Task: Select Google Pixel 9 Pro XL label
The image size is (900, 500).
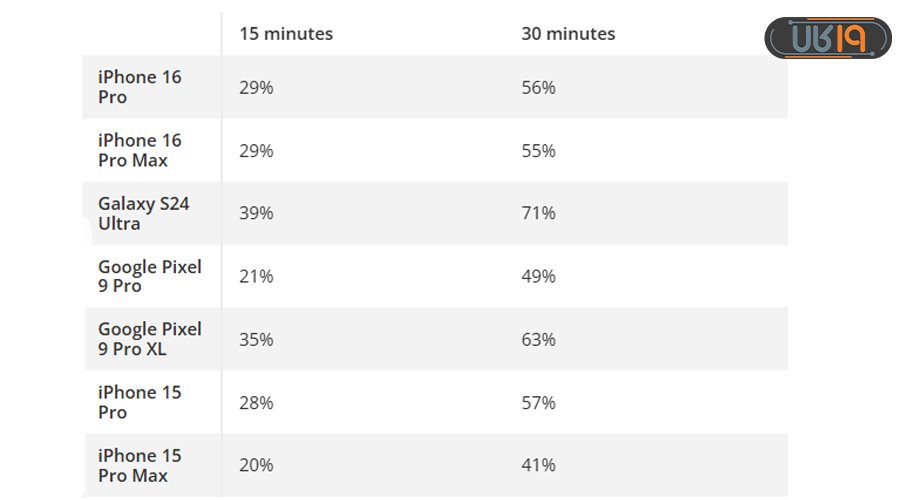Action: pos(150,339)
